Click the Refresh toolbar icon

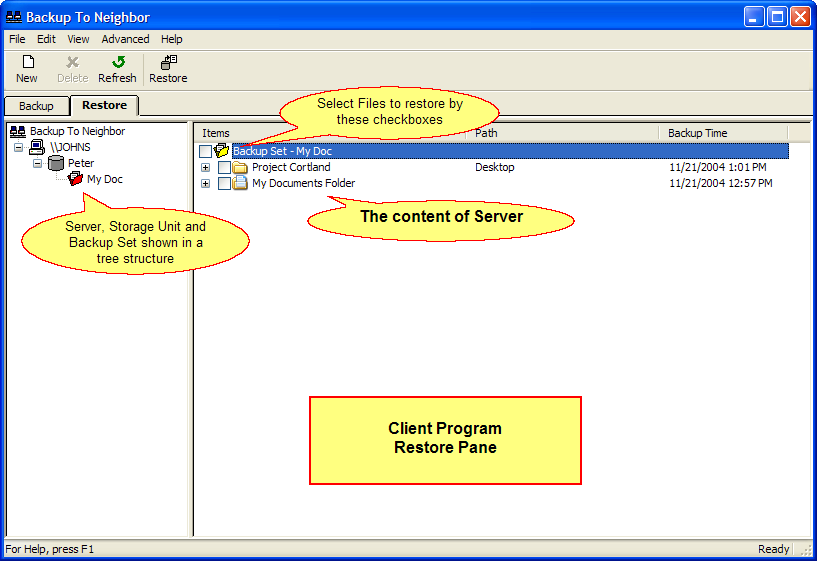(117, 62)
